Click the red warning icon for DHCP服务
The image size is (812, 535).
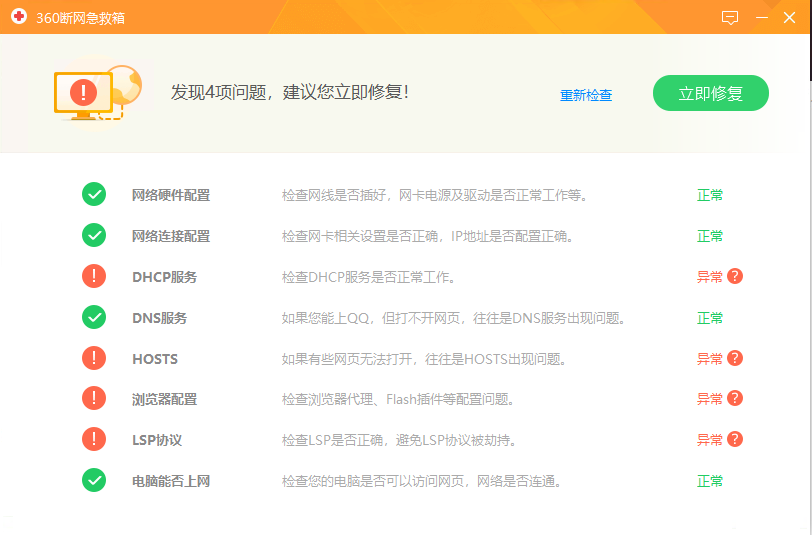coord(94,276)
